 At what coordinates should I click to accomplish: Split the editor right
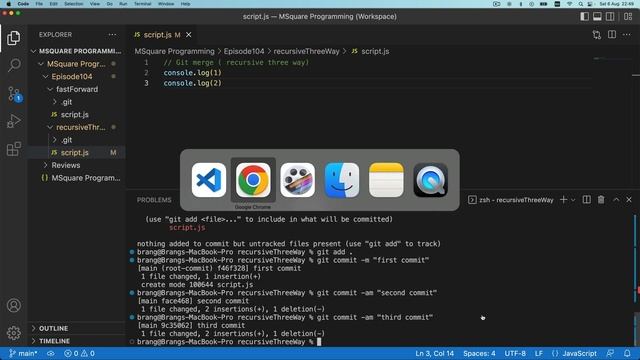pyautogui.click(x=612, y=35)
